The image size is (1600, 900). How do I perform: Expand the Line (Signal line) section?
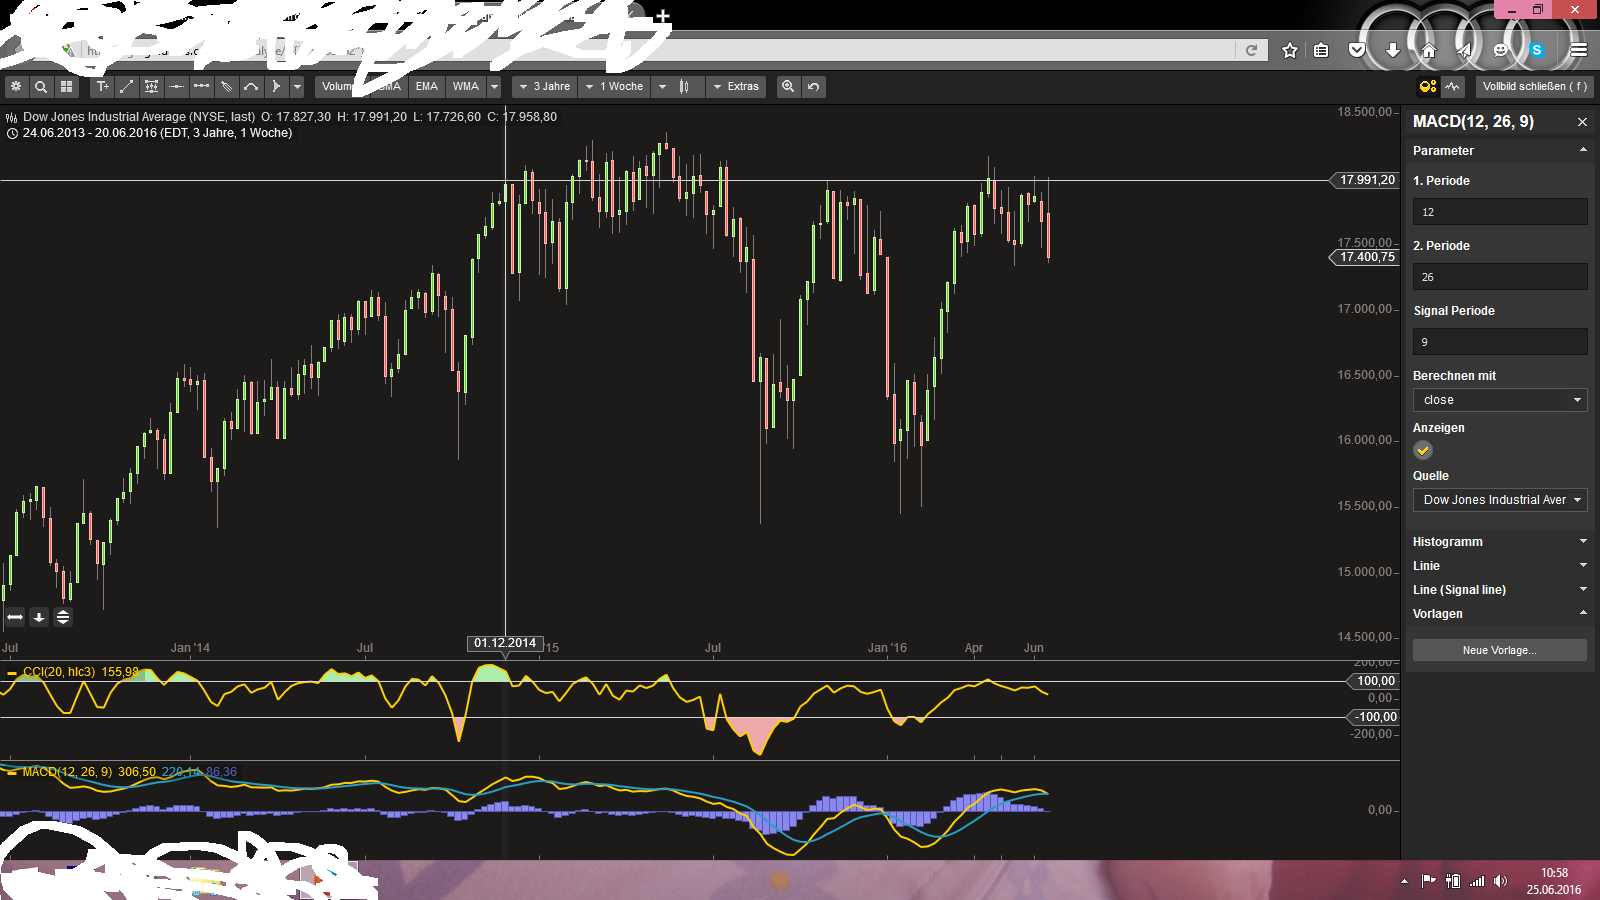1500,590
